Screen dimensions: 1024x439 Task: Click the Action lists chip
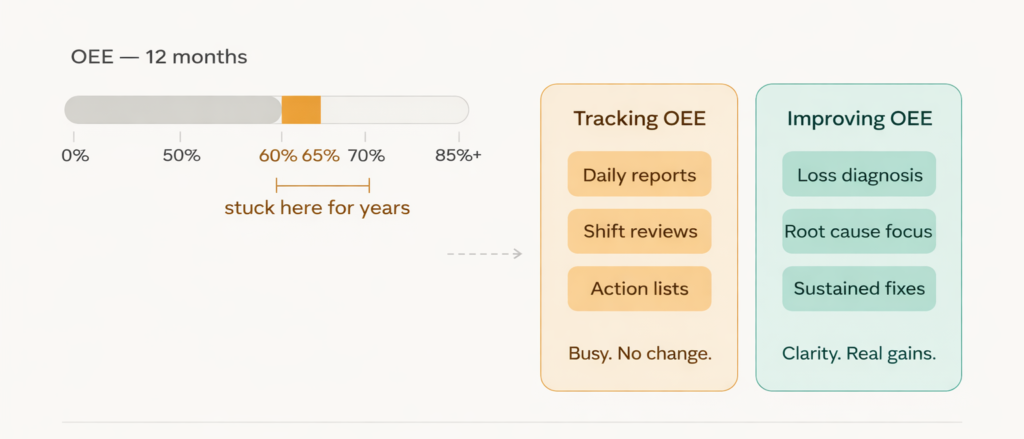tap(639, 288)
